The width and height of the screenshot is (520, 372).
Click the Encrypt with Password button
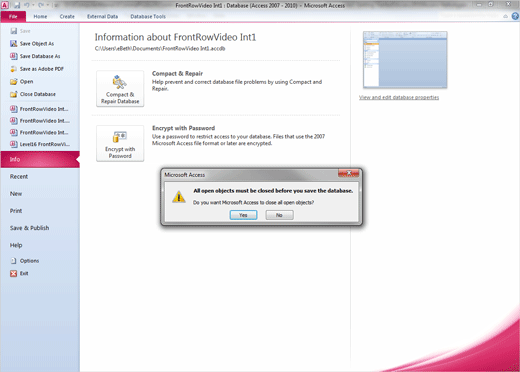pyautogui.click(x=120, y=143)
